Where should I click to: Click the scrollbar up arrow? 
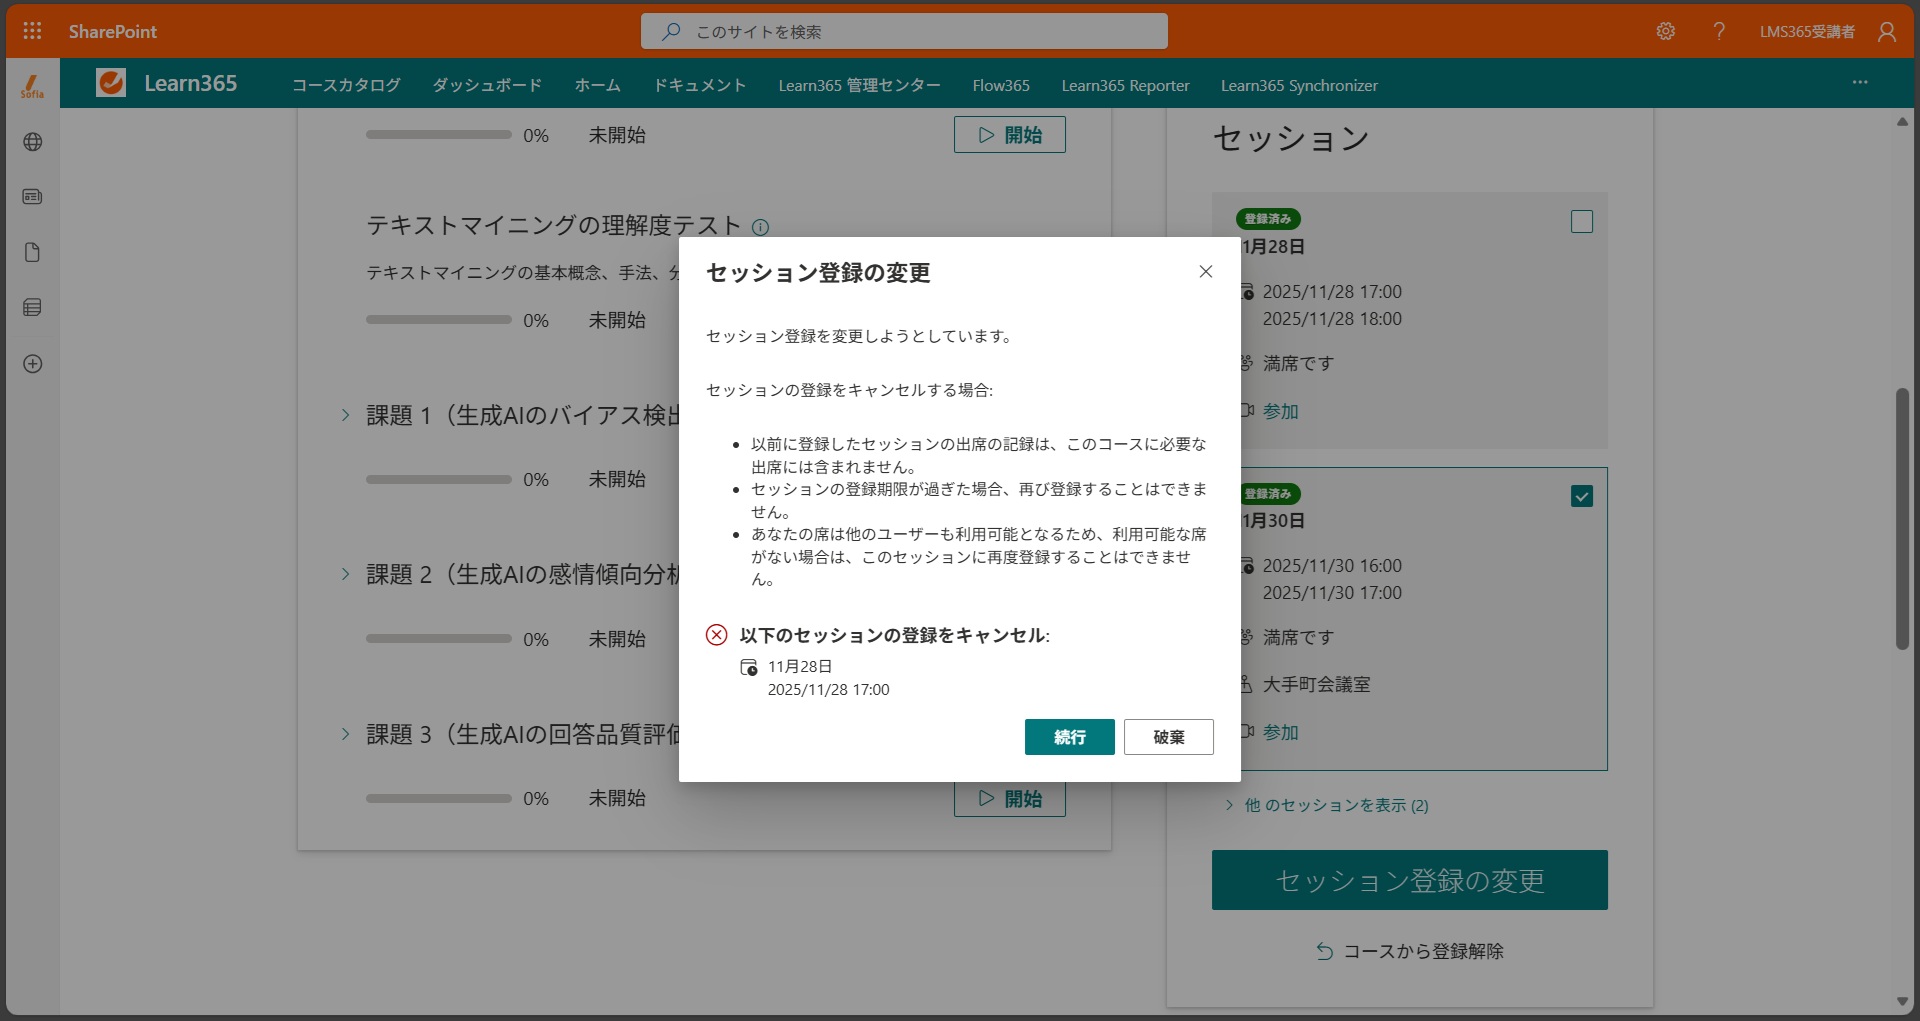[1902, 122]
